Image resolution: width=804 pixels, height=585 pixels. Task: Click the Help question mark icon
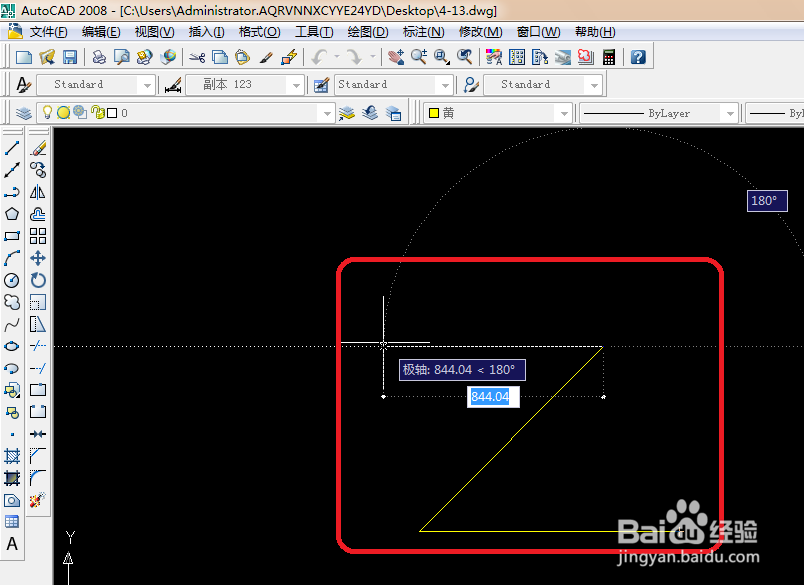click(638, 57)
